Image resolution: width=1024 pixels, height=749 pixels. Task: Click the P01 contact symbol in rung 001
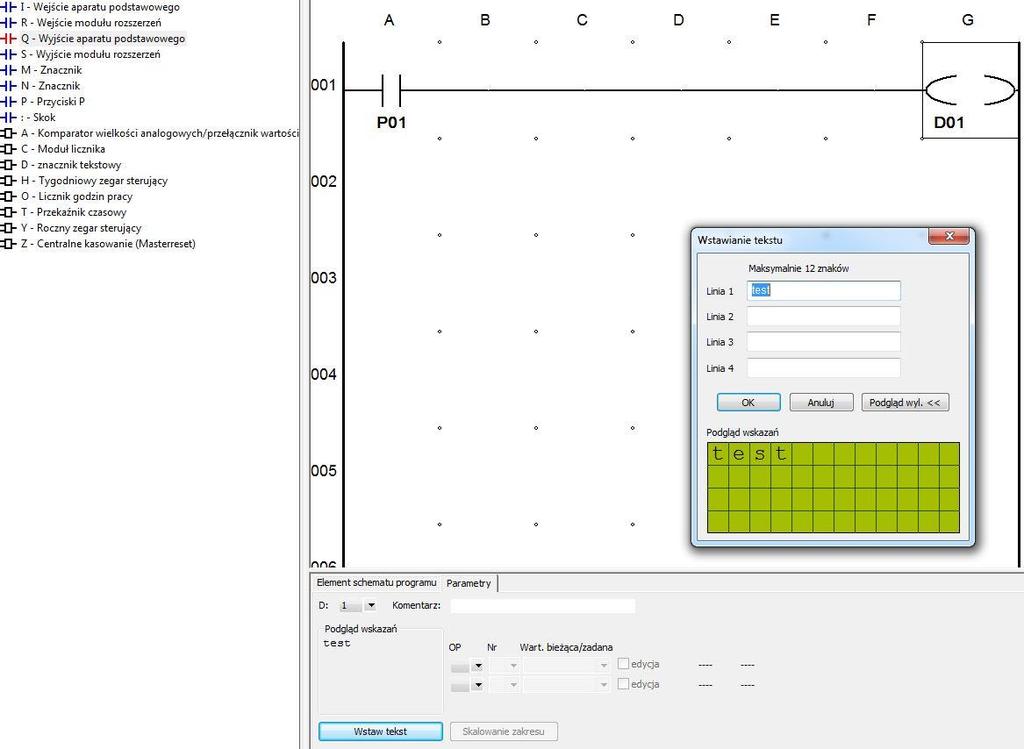tap(391, 90)
